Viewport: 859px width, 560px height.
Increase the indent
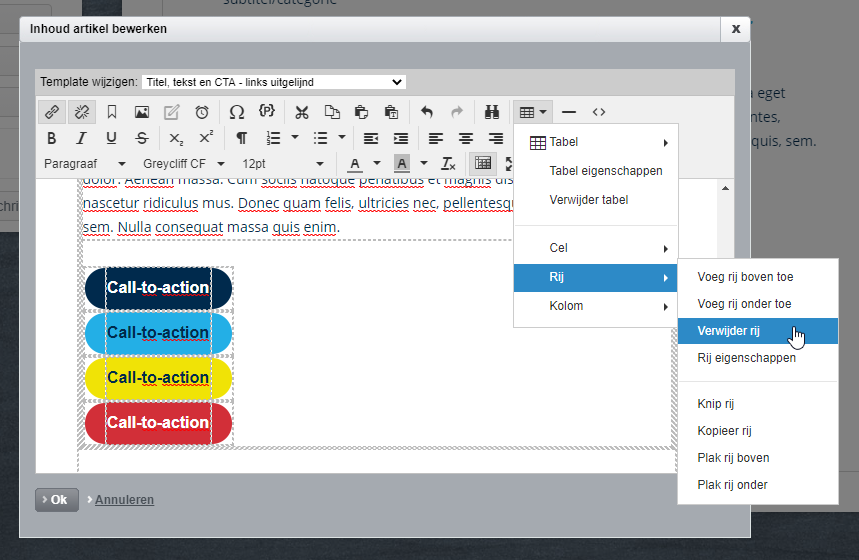click(x=401, y=138)
